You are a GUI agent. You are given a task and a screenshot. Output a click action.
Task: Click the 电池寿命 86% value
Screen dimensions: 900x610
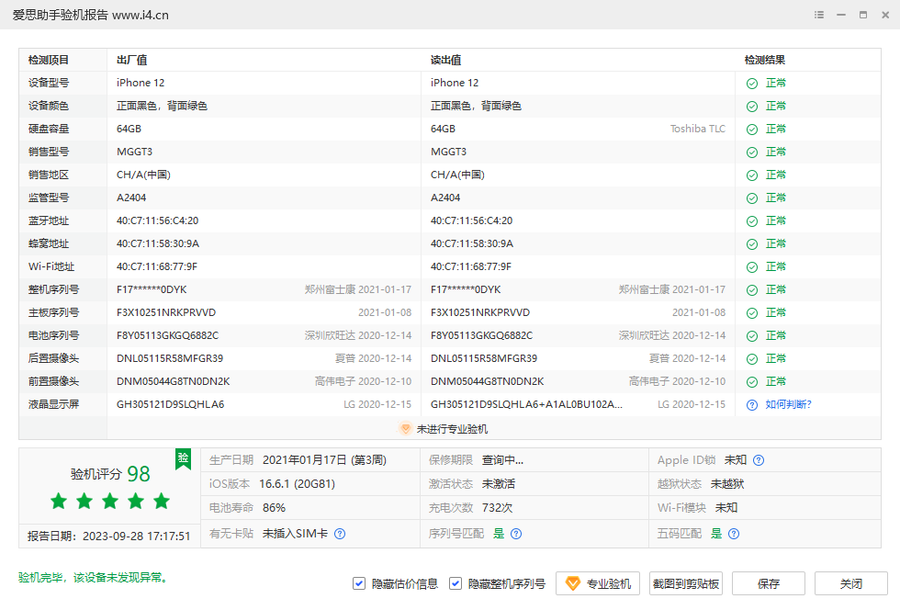point(274,508)
